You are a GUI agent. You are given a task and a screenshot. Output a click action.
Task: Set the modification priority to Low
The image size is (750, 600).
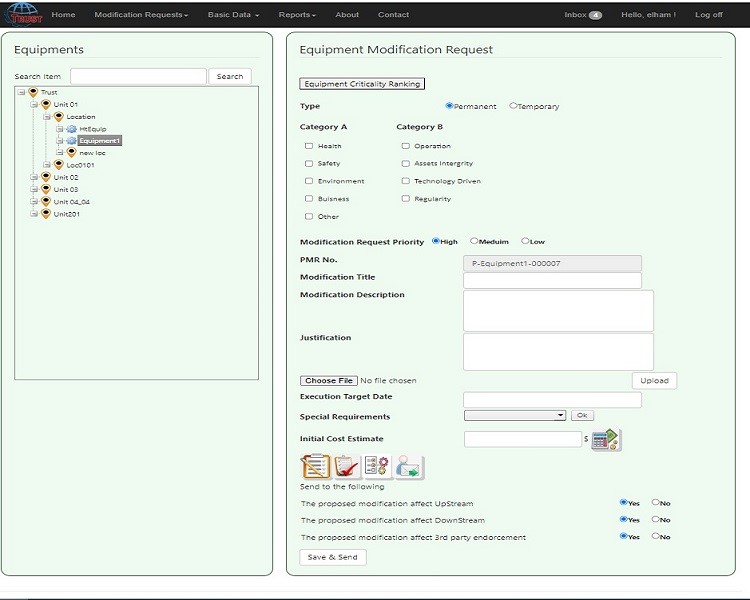tap(525, 241)
